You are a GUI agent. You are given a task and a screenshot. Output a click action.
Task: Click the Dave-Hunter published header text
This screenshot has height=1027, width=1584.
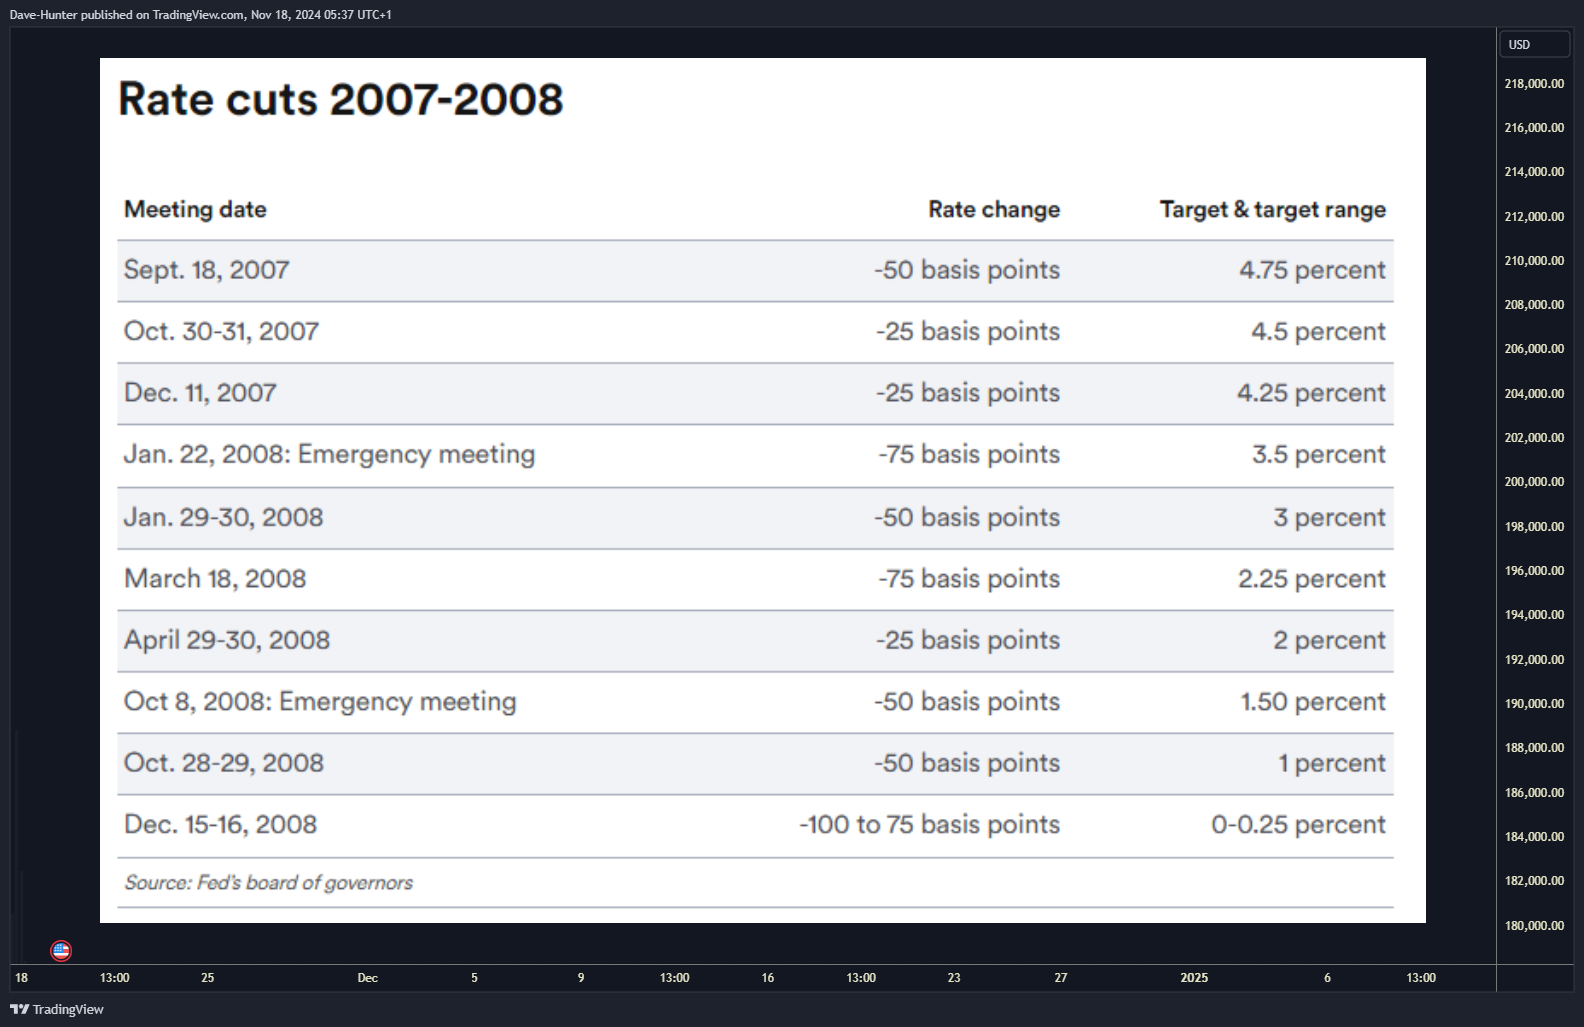(x=200, y=15)
